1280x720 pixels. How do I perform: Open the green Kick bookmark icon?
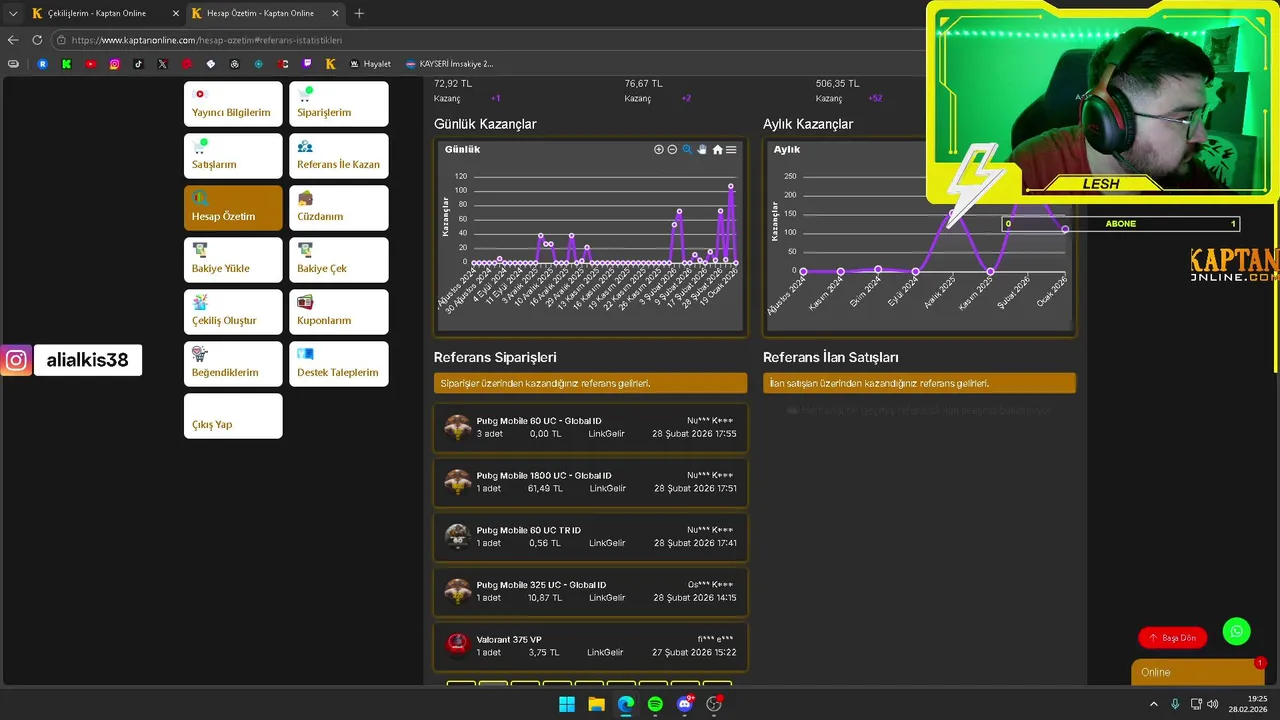coord(67,64)
